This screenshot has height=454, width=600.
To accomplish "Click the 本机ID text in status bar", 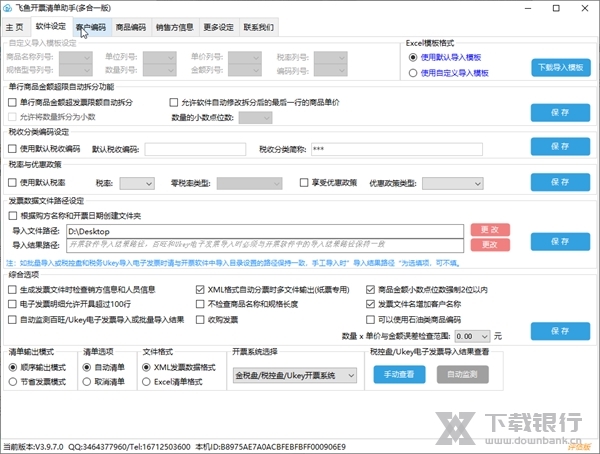I will tap(270, 447).
